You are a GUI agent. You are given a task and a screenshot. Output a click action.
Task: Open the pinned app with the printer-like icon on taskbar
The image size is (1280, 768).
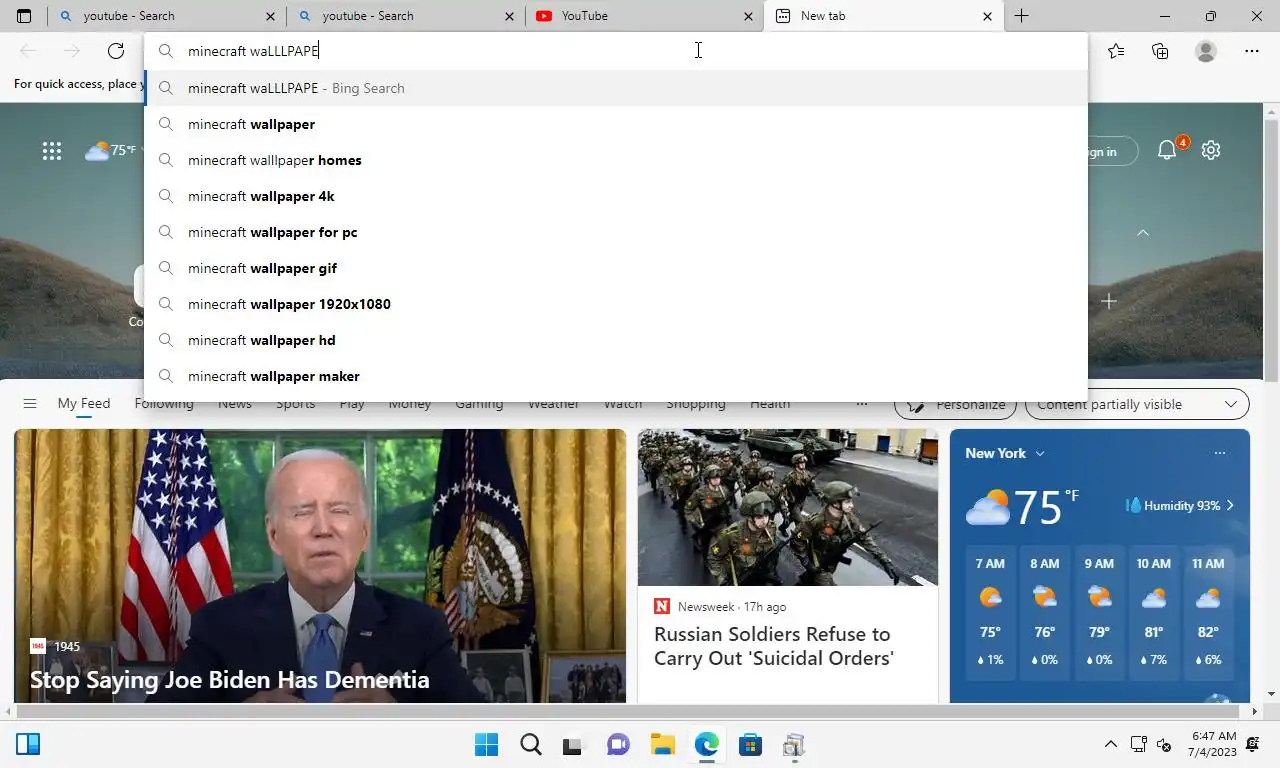click(794, 745)
